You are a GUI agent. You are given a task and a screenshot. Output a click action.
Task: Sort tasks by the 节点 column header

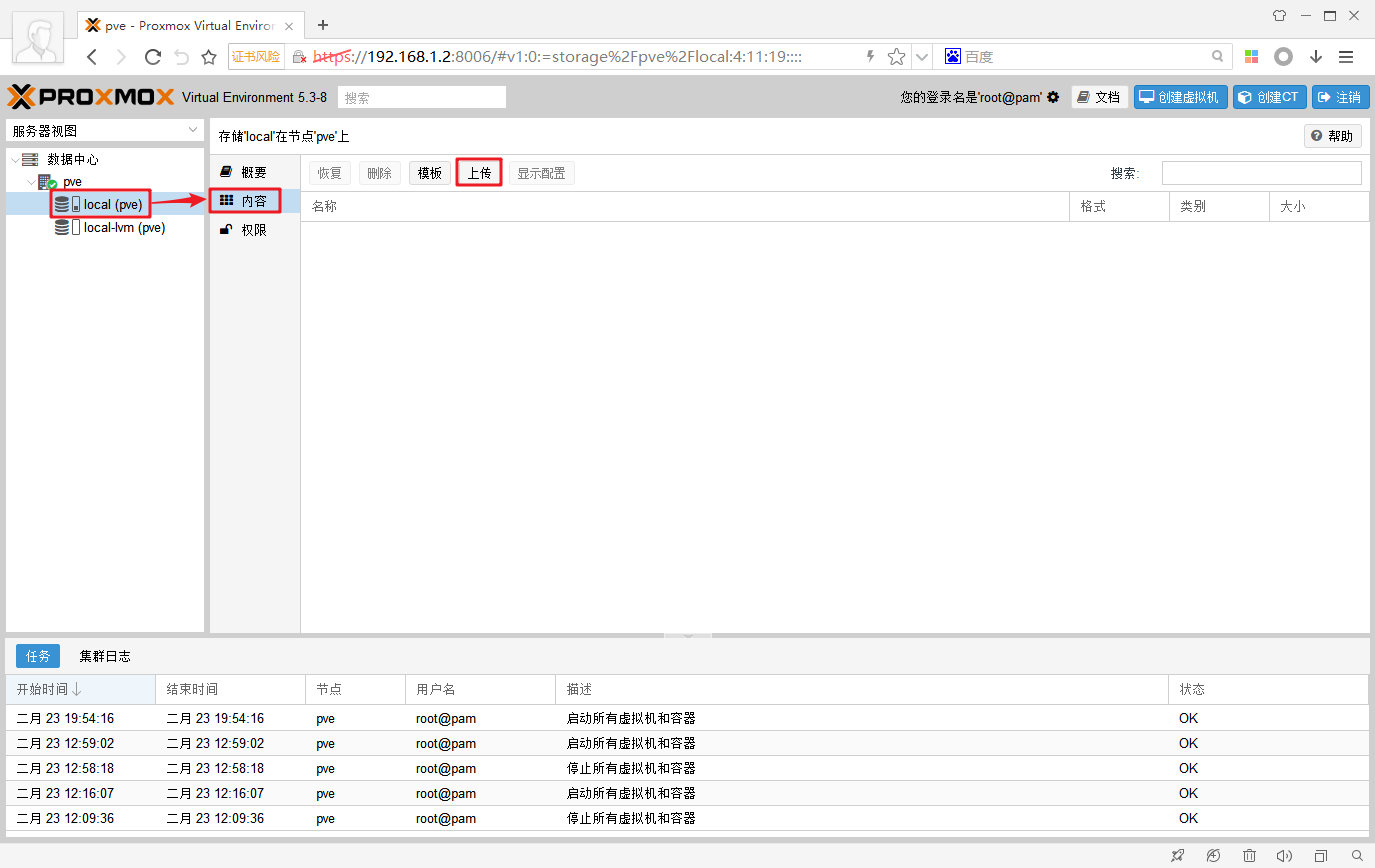[355, 689]
